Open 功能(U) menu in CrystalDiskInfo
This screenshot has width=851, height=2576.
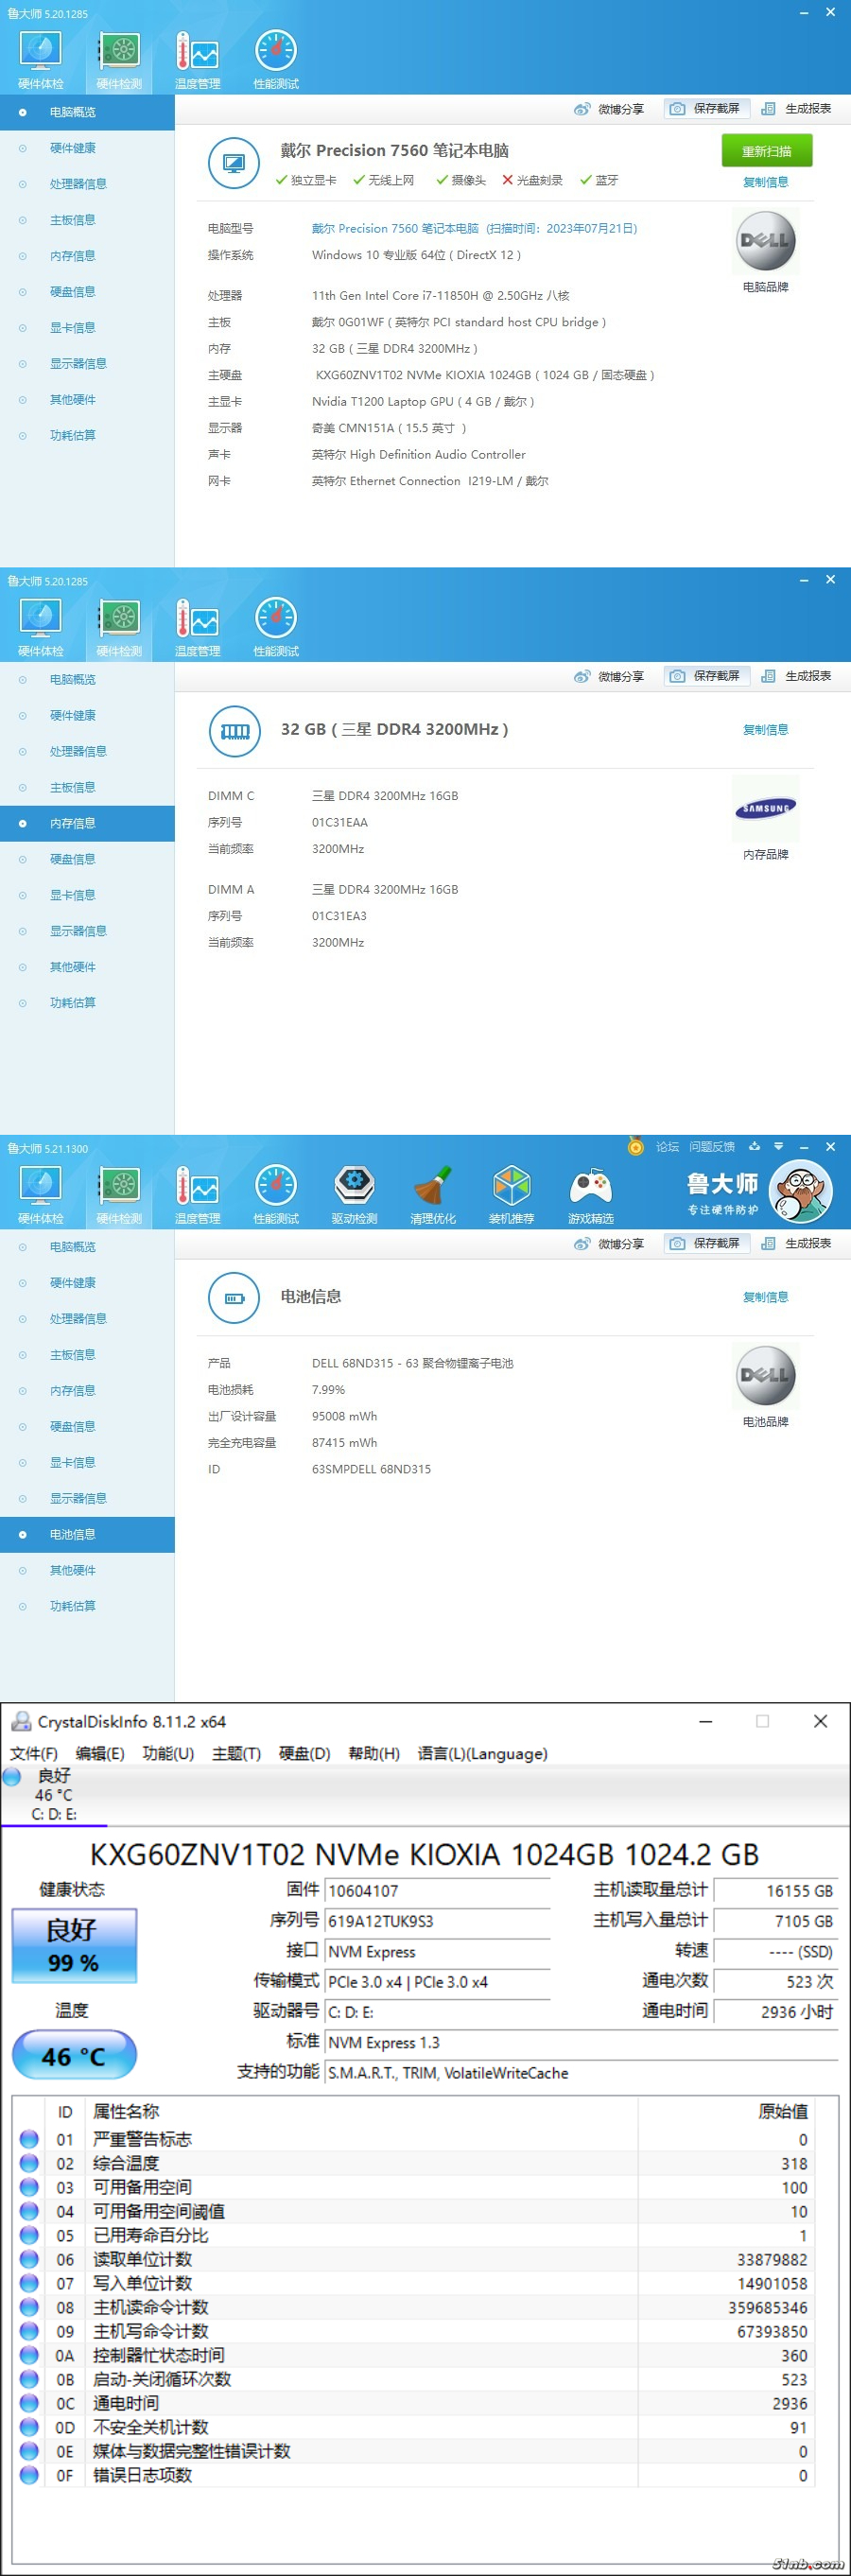pyautogui.click(x=168, y=1753)
